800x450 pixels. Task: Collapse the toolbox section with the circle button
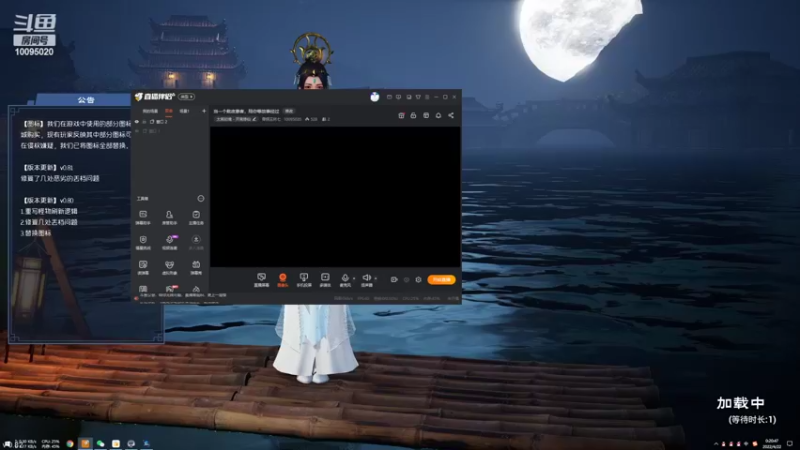tap(201, 198)
